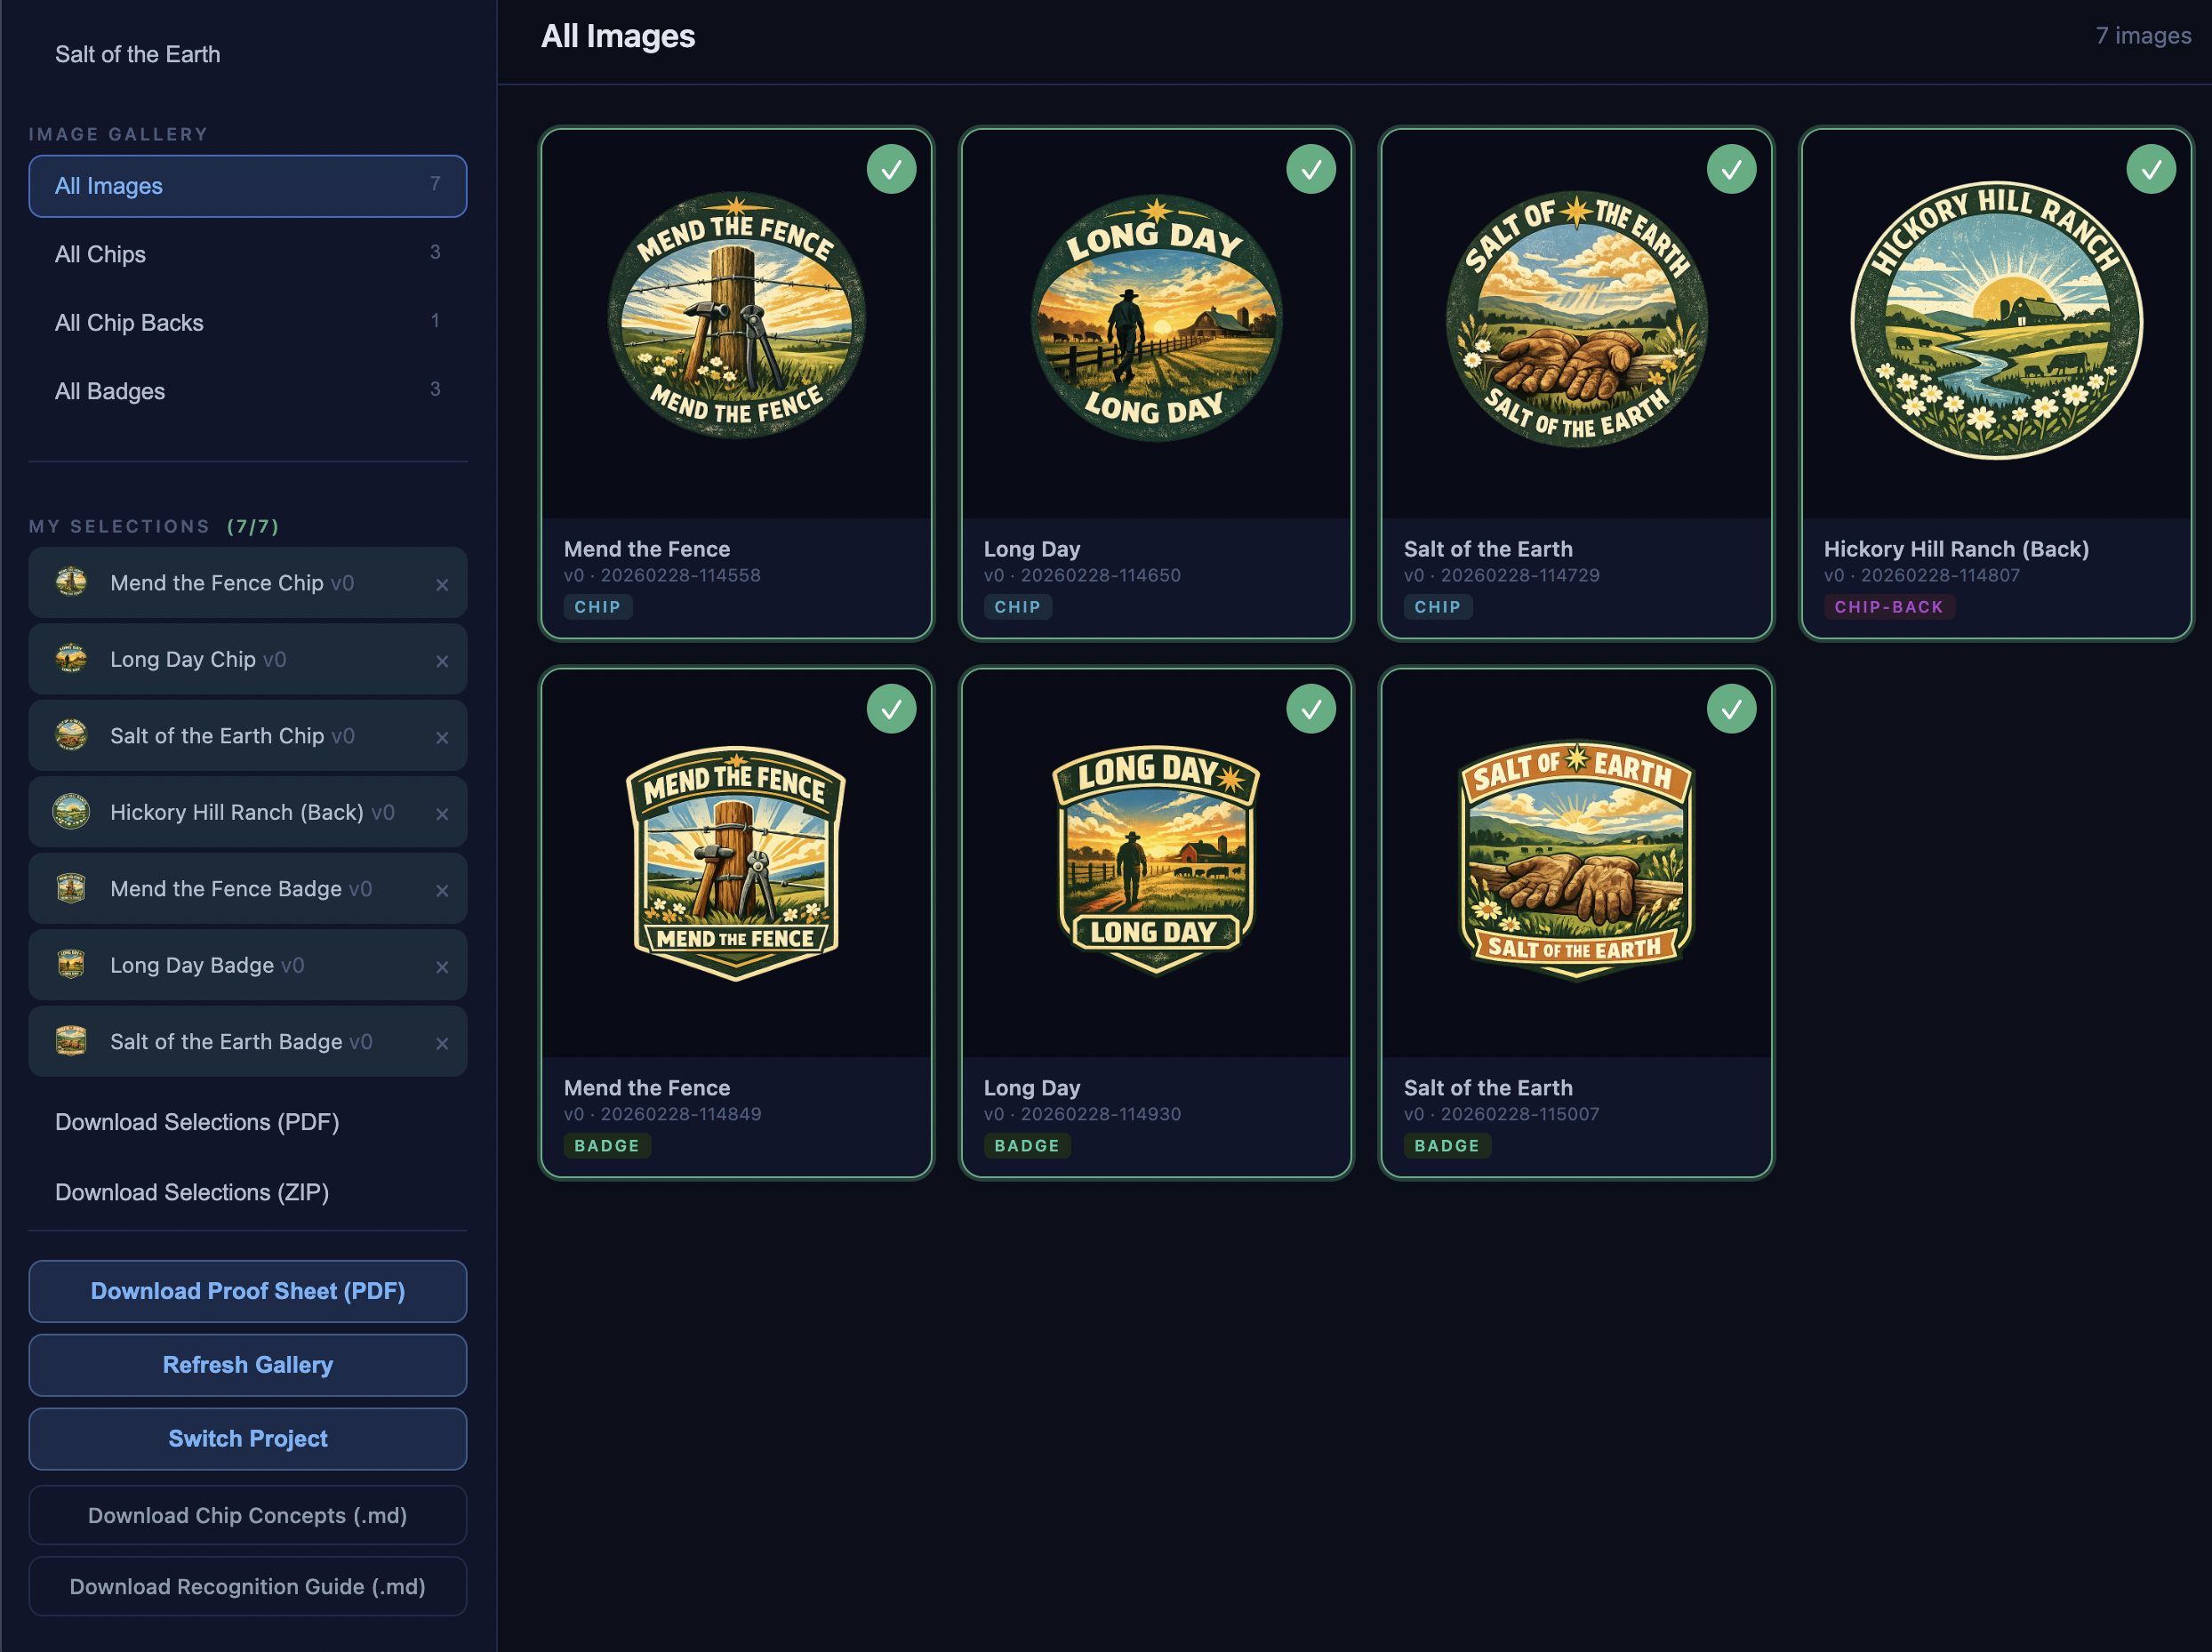The width and height of the screenshot is (2212, 1652).
Task: Click Download Proof Sheet (PDF)
Action: (x=248, y=1291)
